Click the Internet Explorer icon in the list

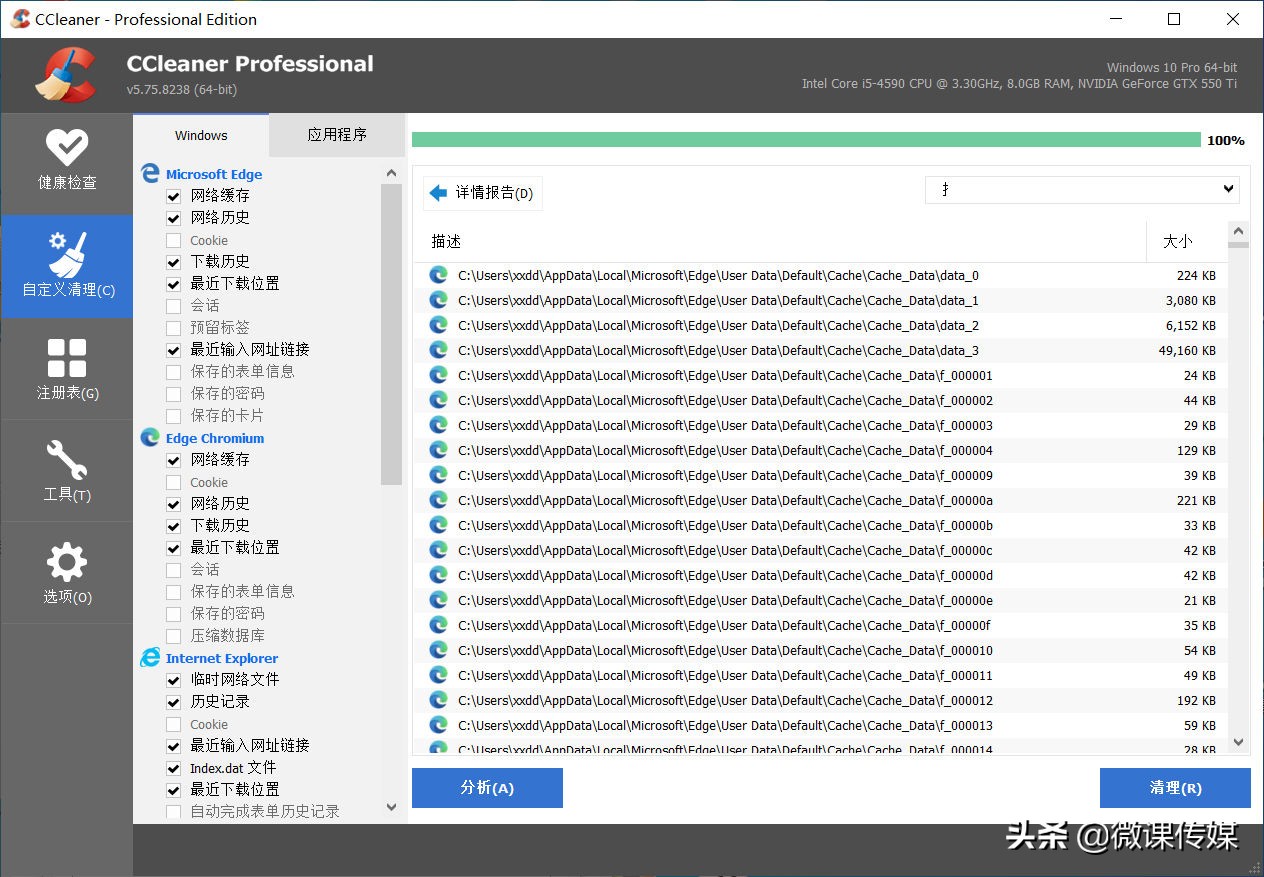click(149, 657)
